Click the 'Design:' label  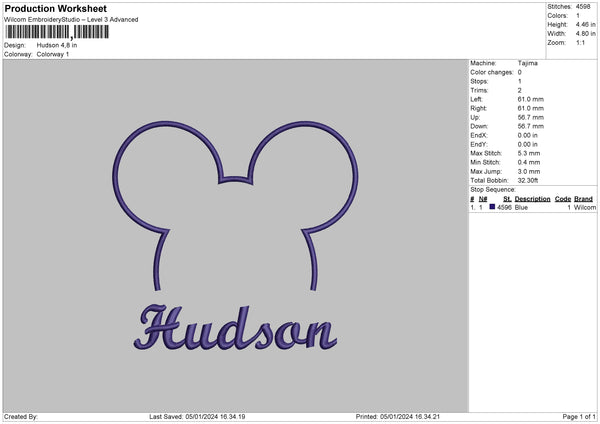click(15, 45)
